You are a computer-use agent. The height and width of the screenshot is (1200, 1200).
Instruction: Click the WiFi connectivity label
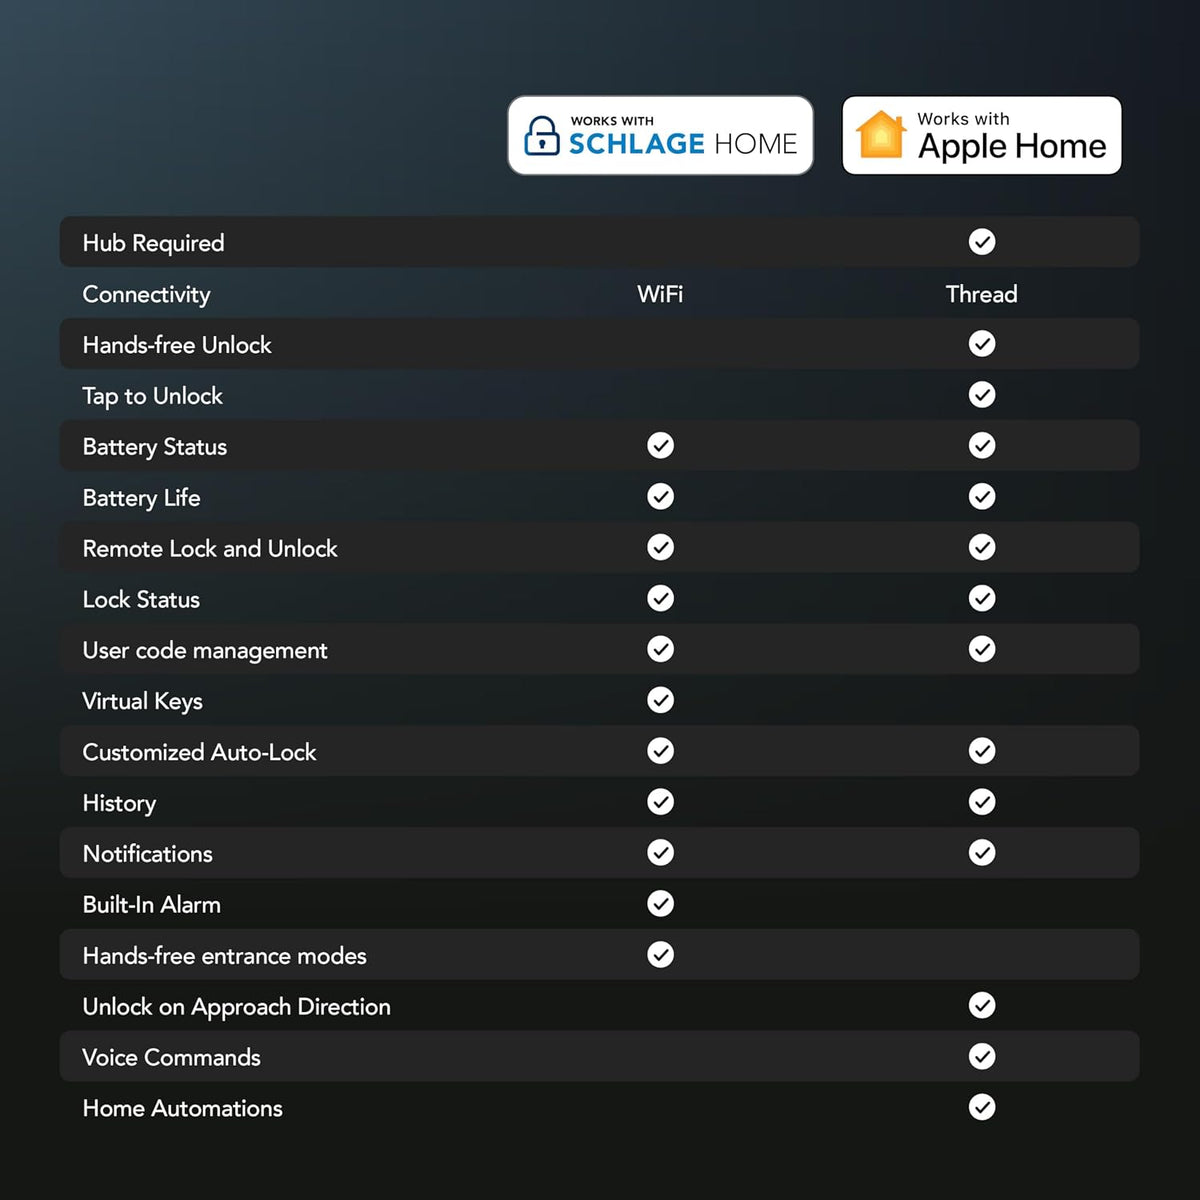pos(660,294)
